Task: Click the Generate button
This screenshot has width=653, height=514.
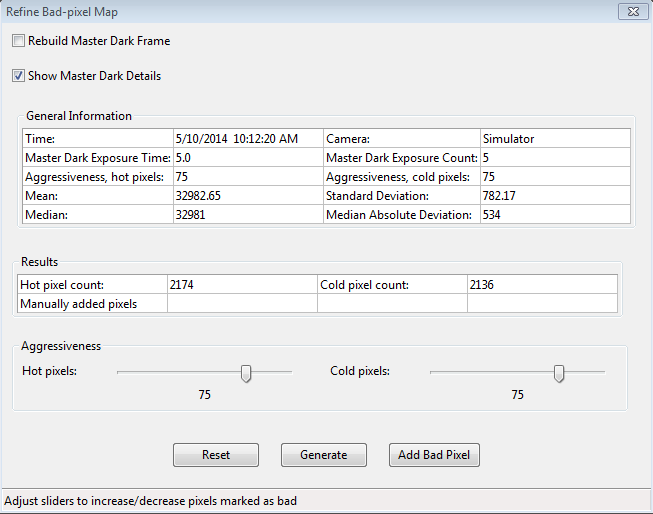Action: click(323, 455)
